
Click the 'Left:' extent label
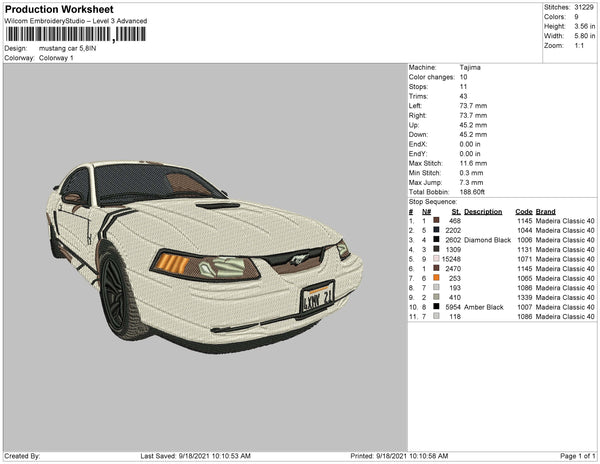[415, 106]
